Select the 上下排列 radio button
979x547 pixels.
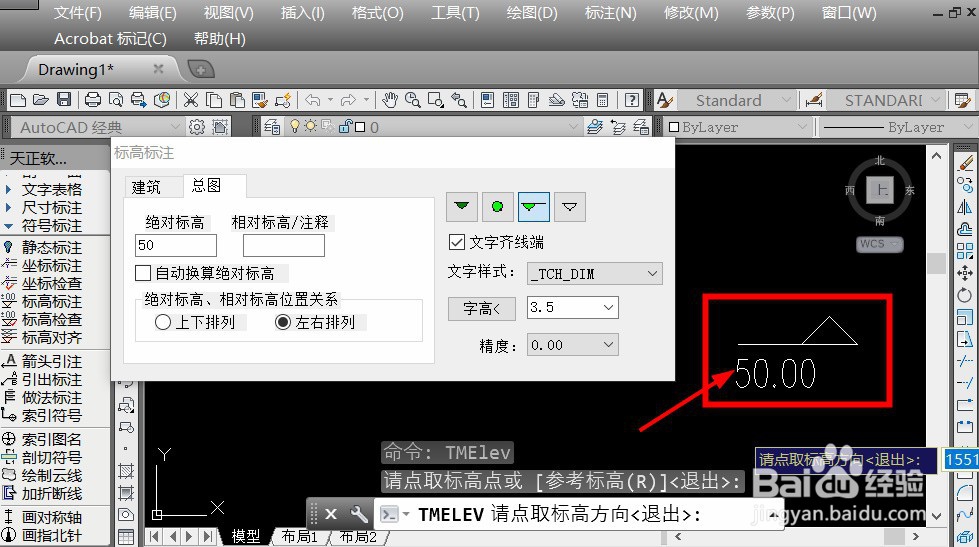click(x=163, y=322)
